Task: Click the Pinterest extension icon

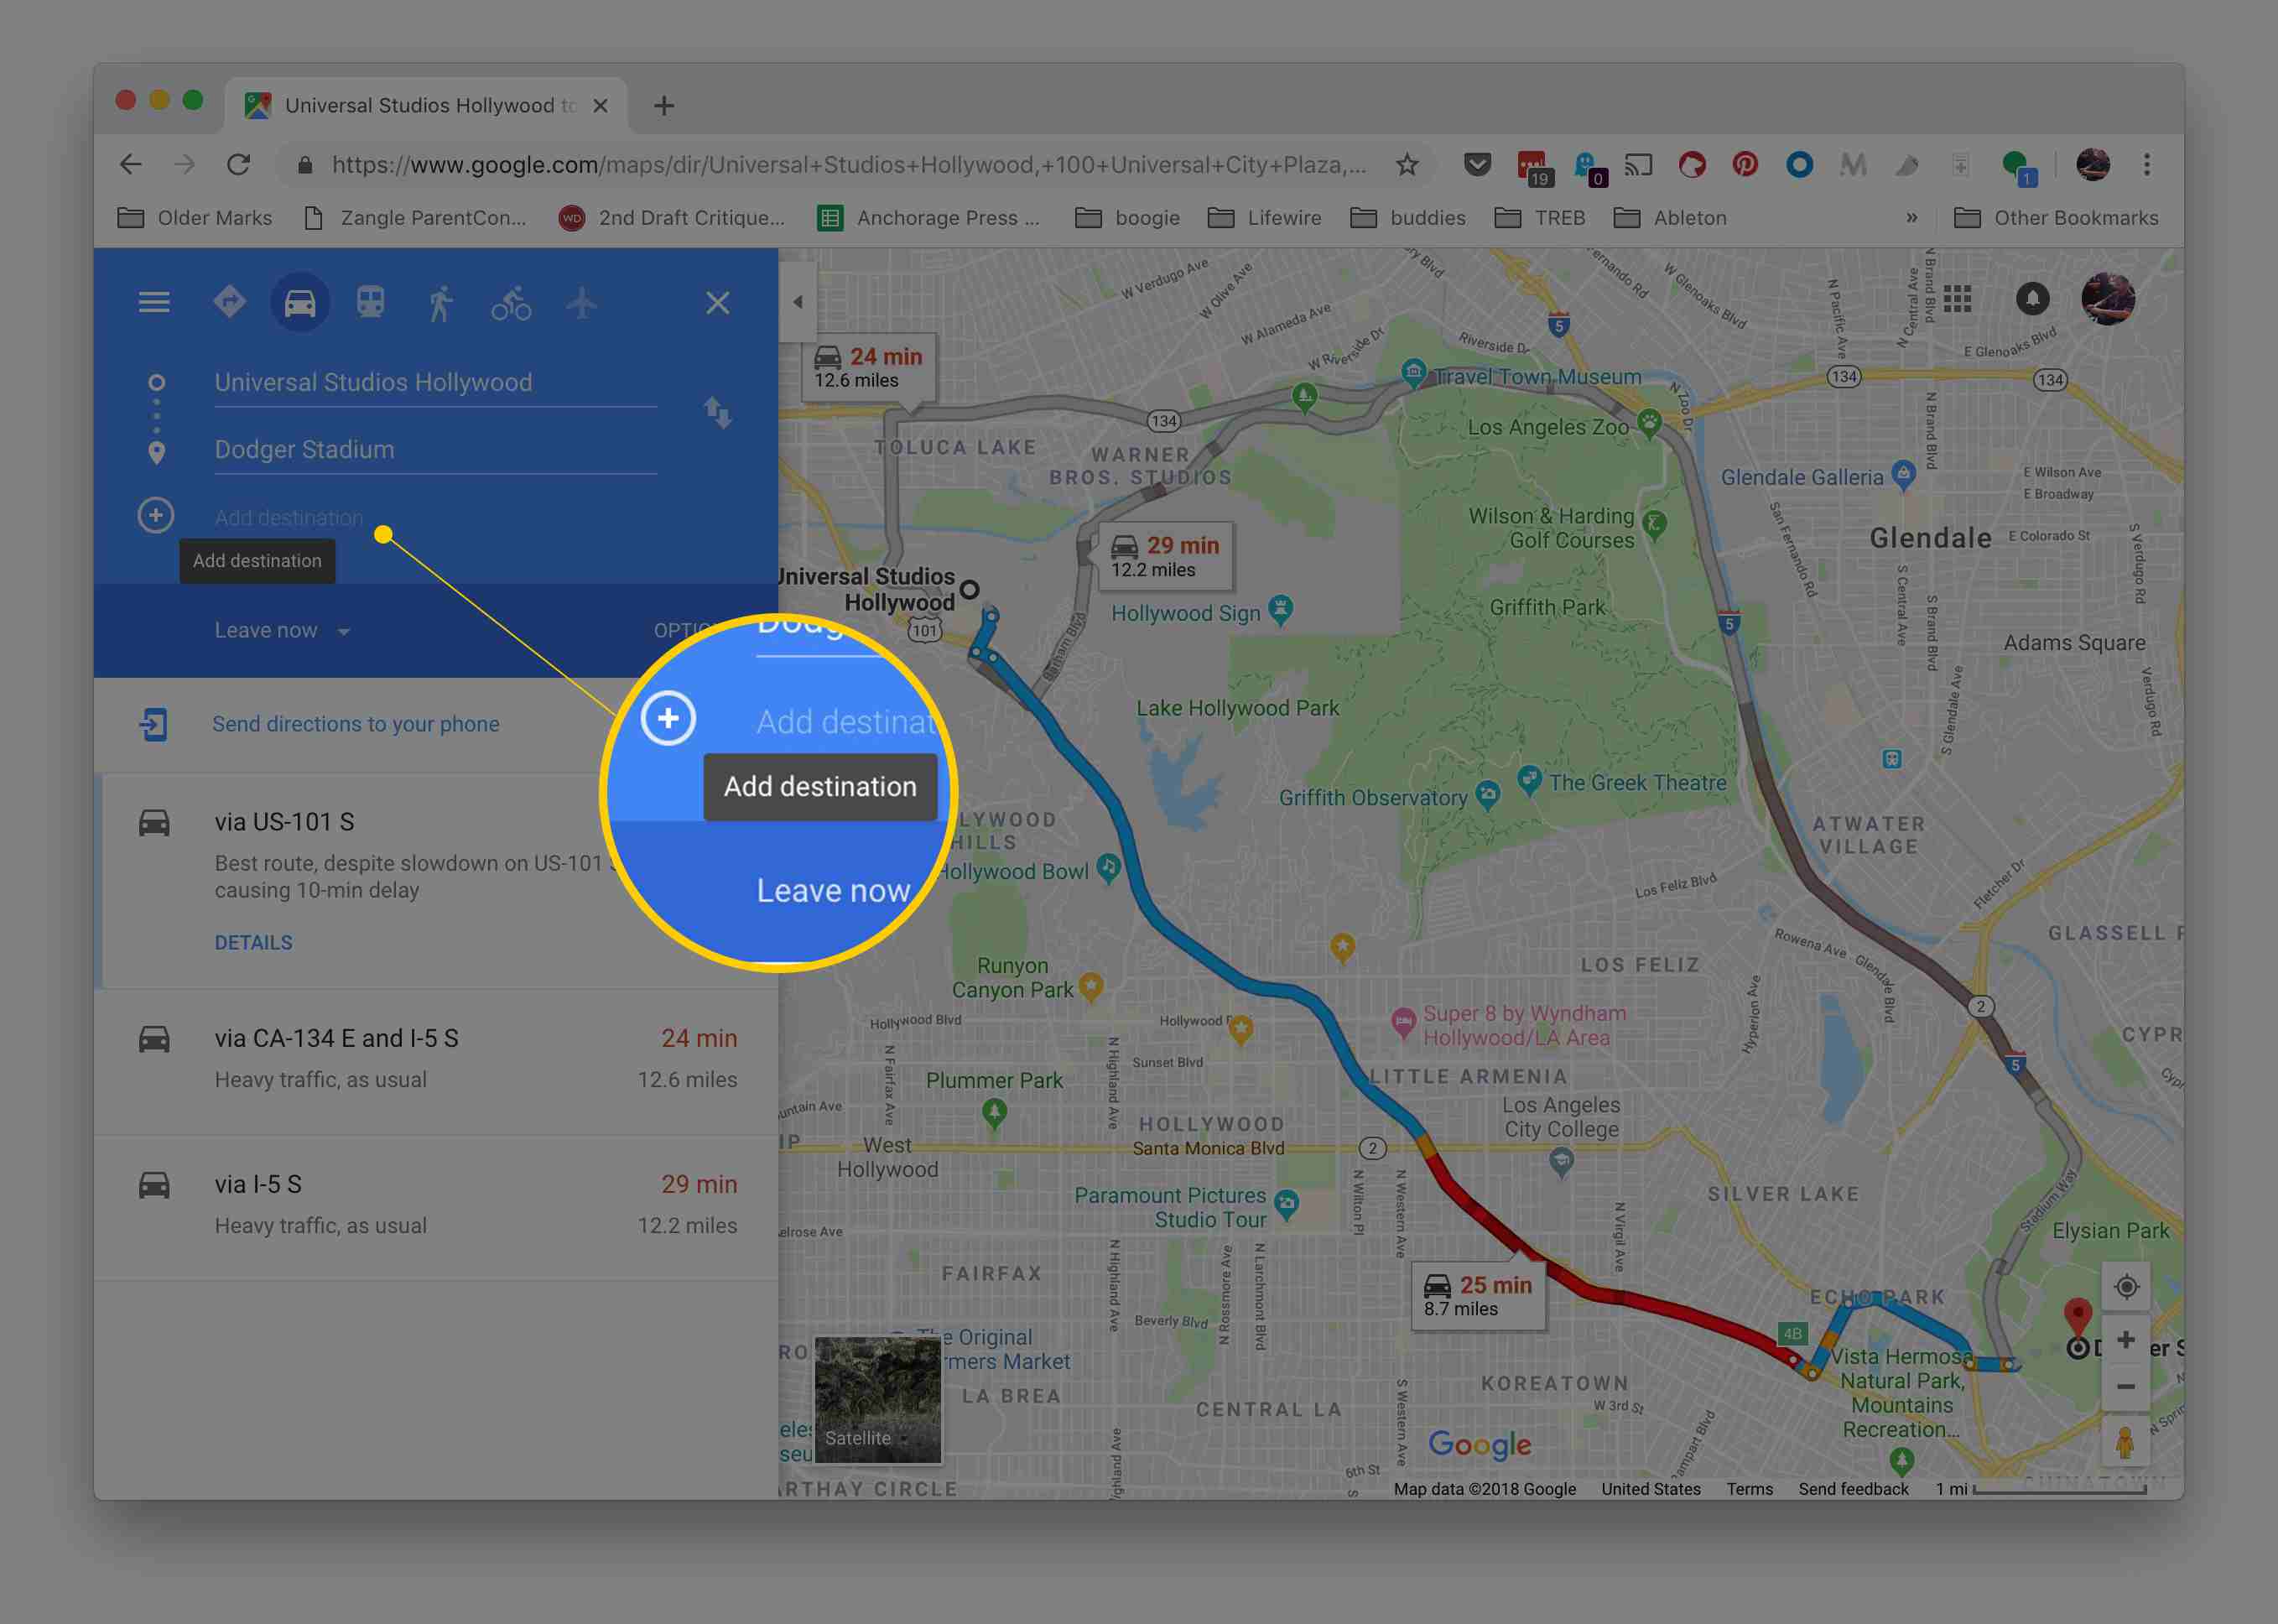Action: (1745, 165)
